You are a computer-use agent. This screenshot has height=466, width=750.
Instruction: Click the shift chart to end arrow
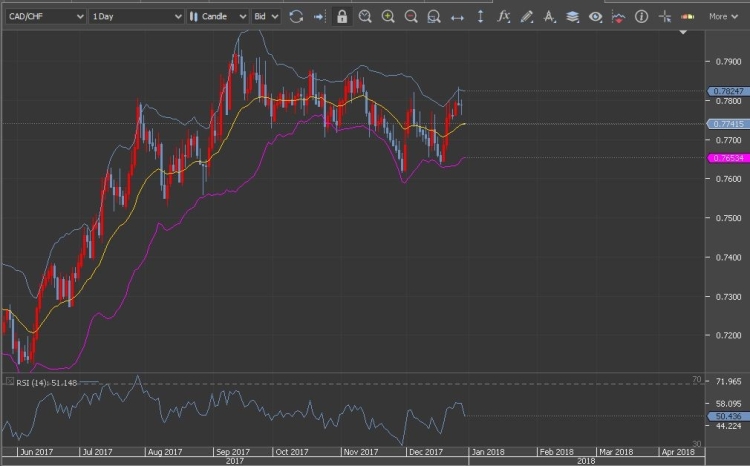click(319, 16)
